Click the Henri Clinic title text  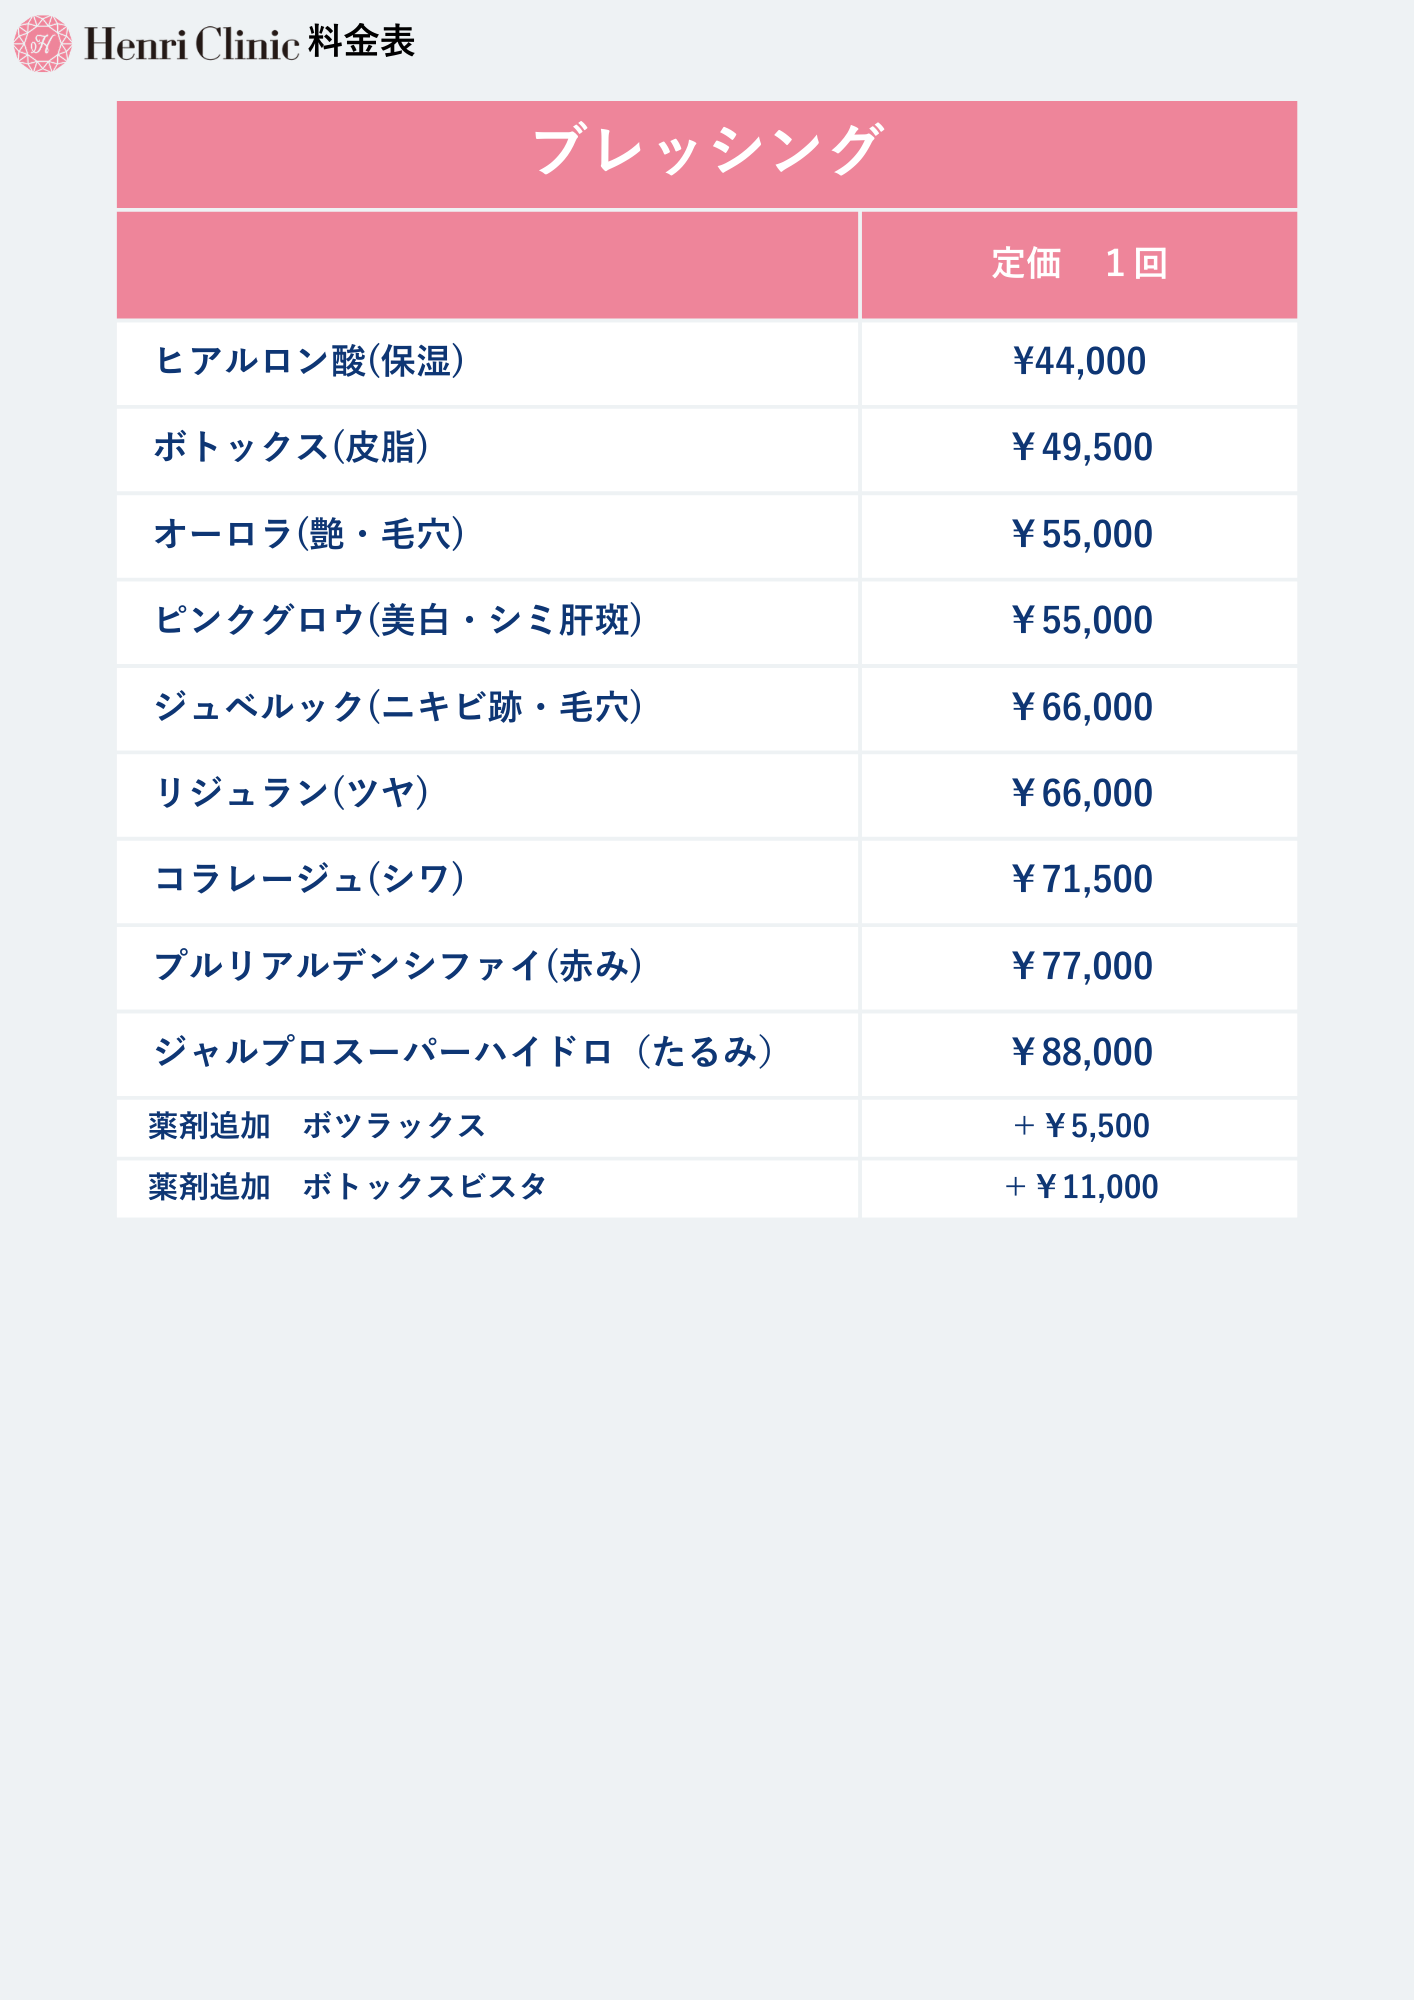point(191,44)
